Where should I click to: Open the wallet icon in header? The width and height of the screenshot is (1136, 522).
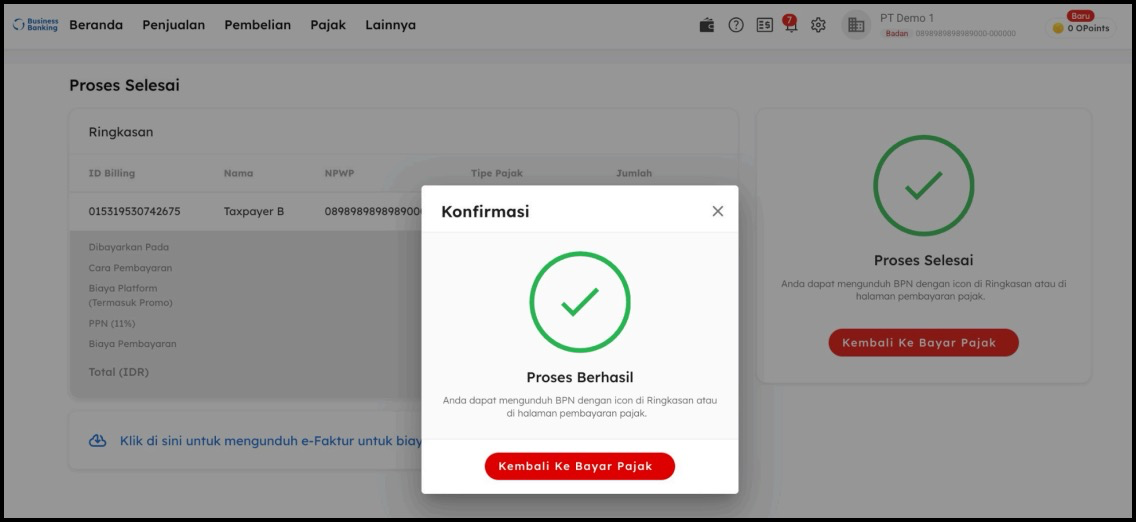pyautogui.click(x=706, y=25)
